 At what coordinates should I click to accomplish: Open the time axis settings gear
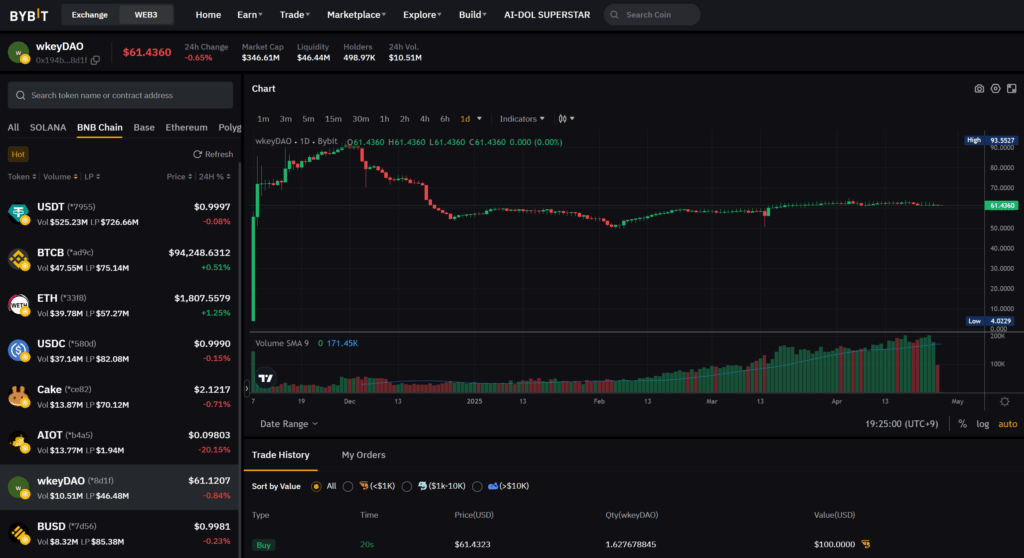tap(1004, 401)
